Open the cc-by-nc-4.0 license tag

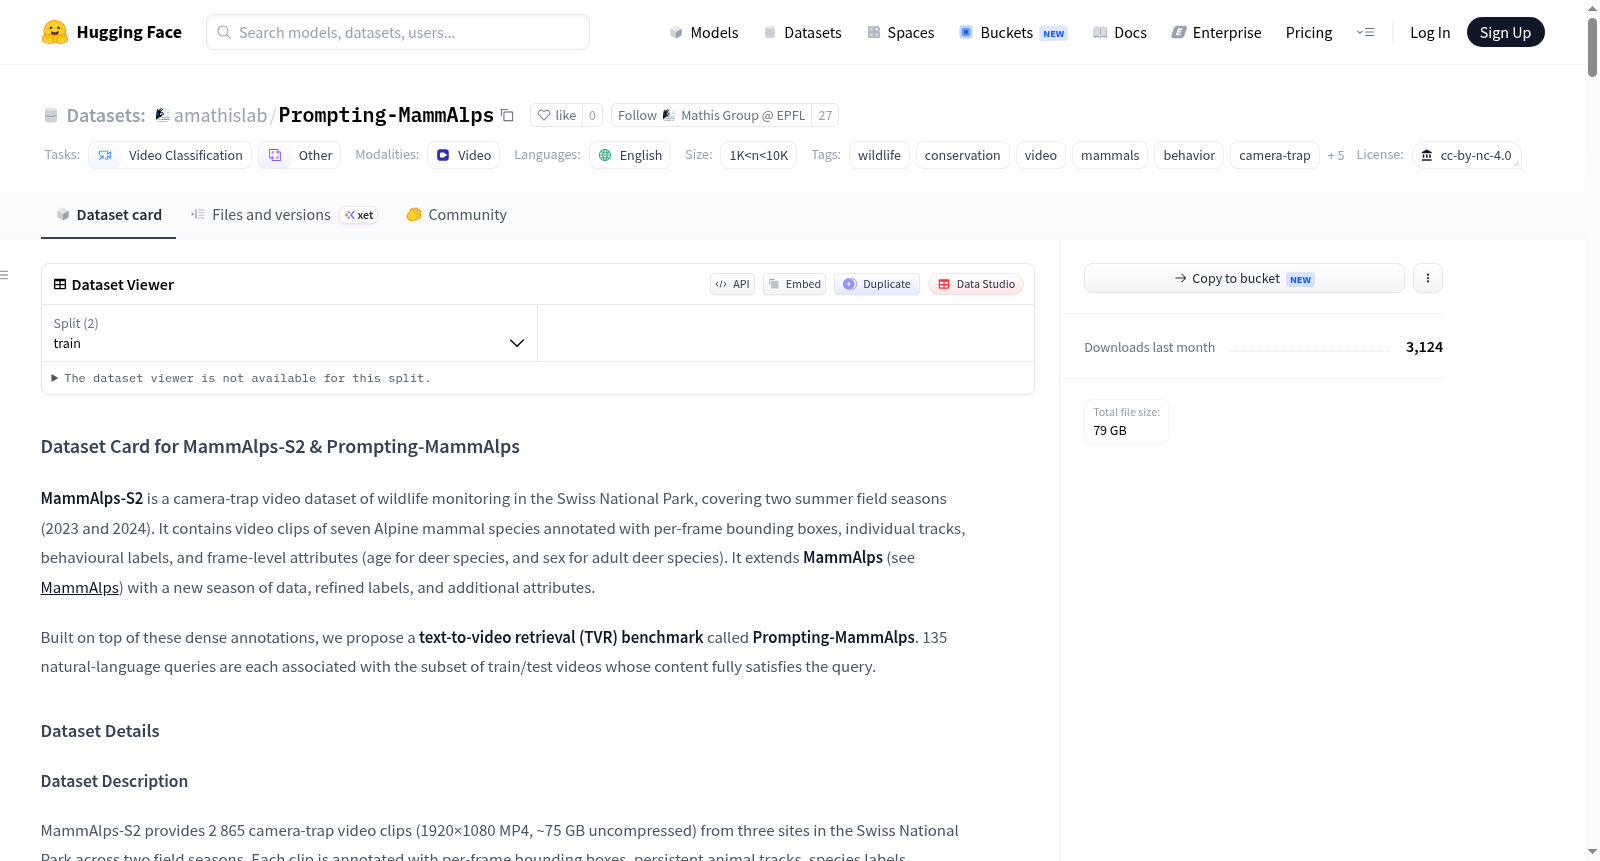(1467, 155)
